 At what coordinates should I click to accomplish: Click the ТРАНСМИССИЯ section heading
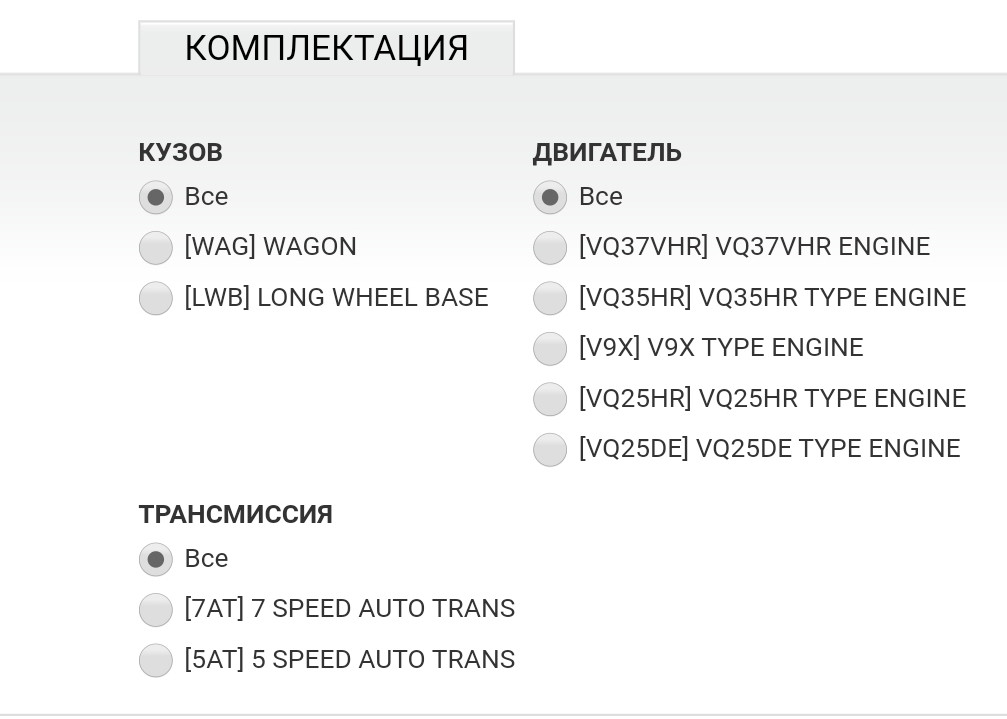coord(236,515)
